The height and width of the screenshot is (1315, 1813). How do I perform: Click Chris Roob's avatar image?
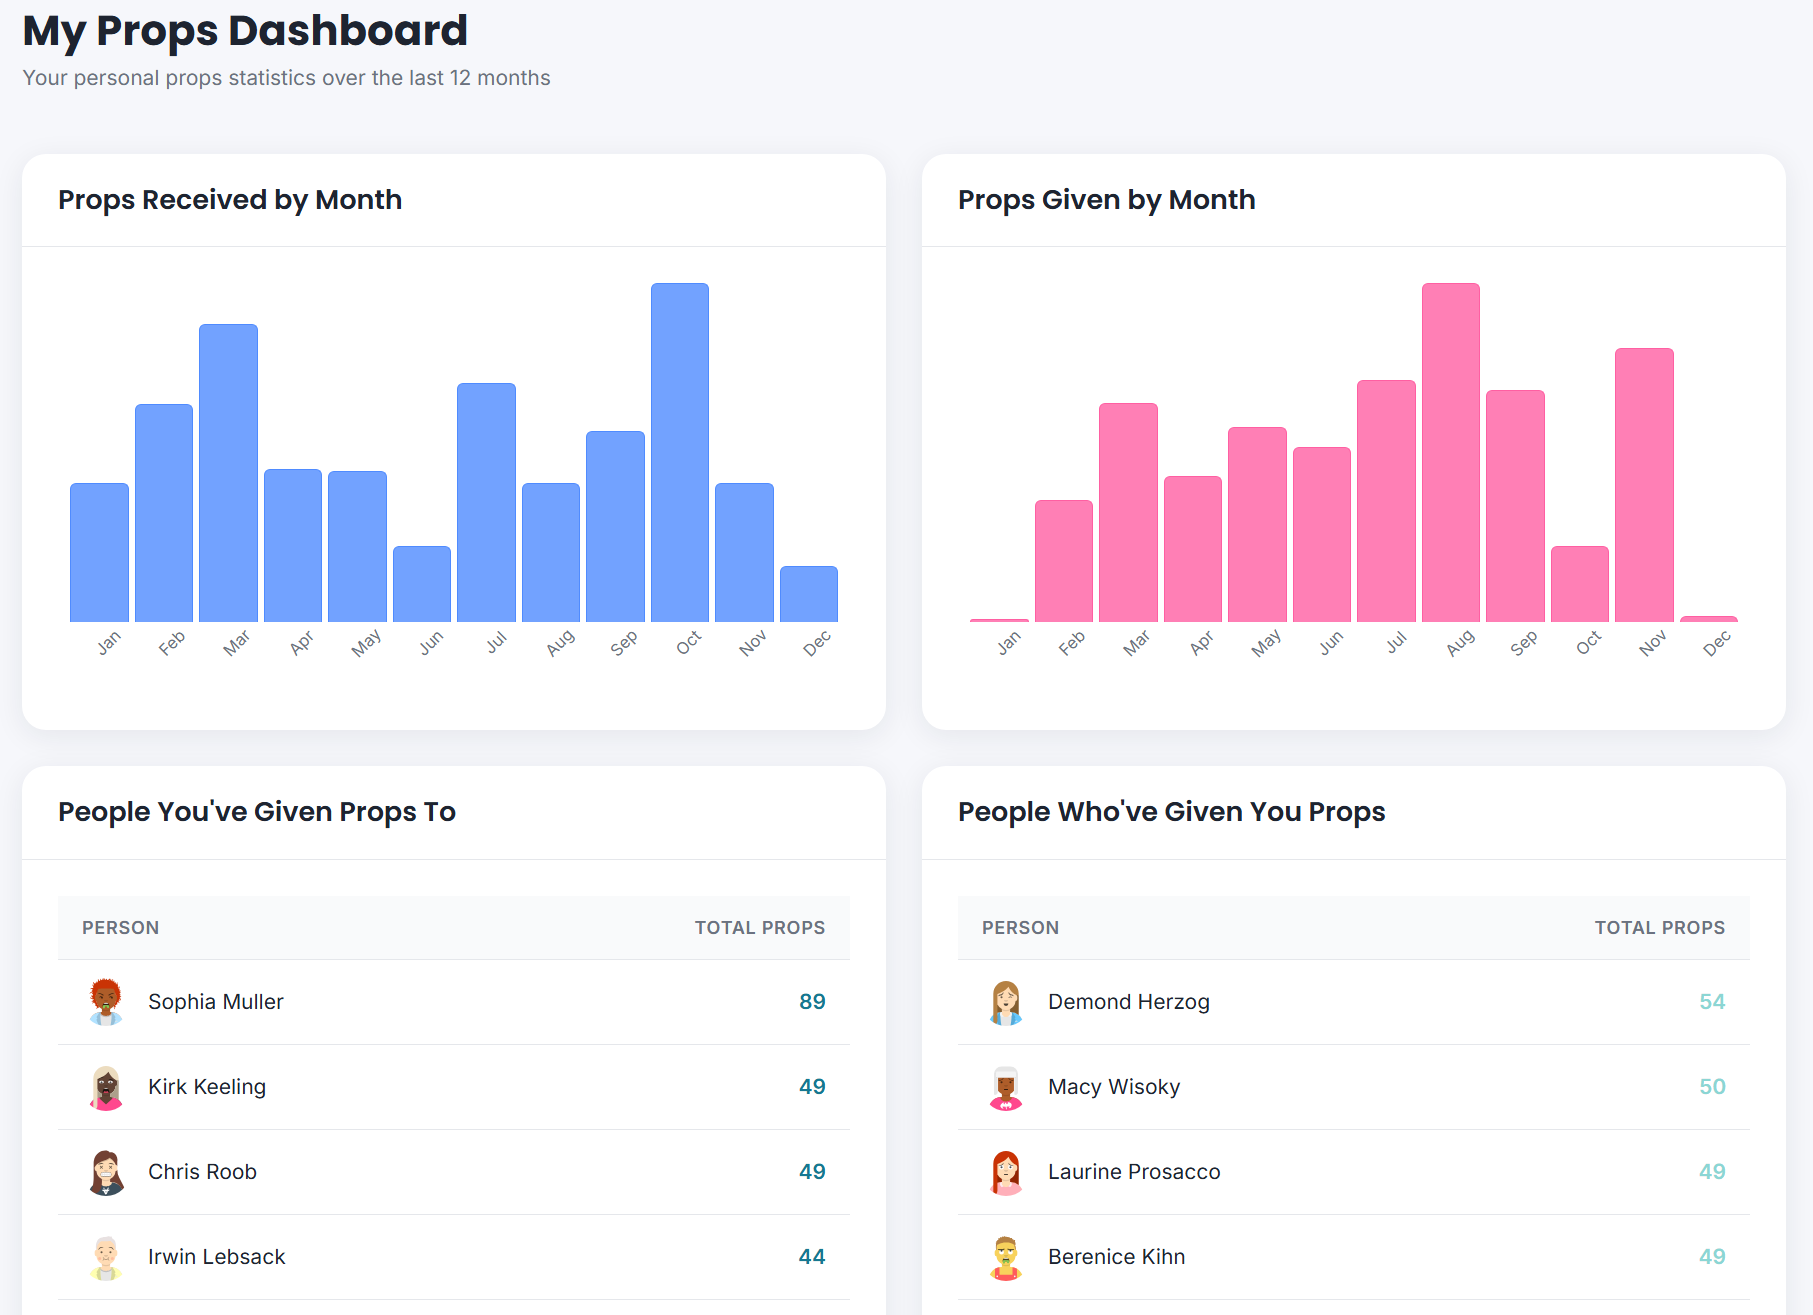[x=106, y=1171]
